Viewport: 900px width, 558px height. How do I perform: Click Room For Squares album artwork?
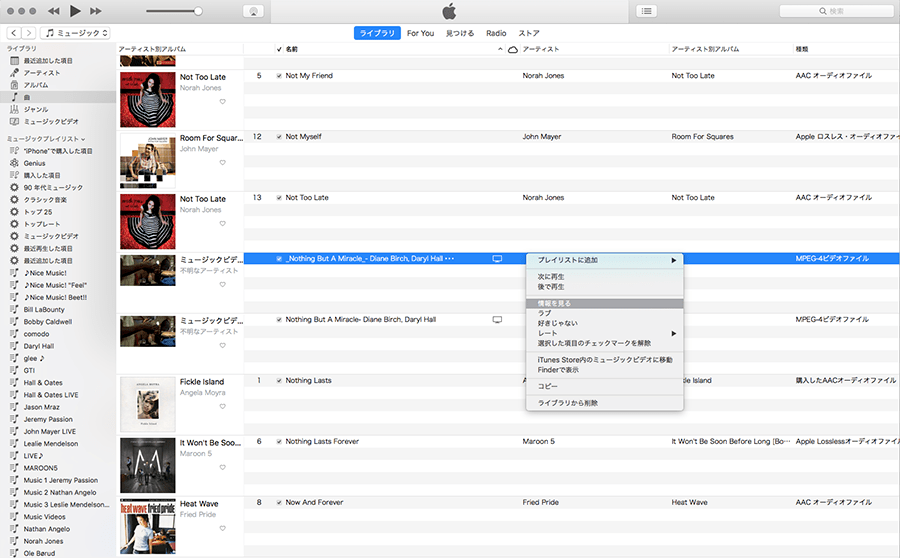148,160
